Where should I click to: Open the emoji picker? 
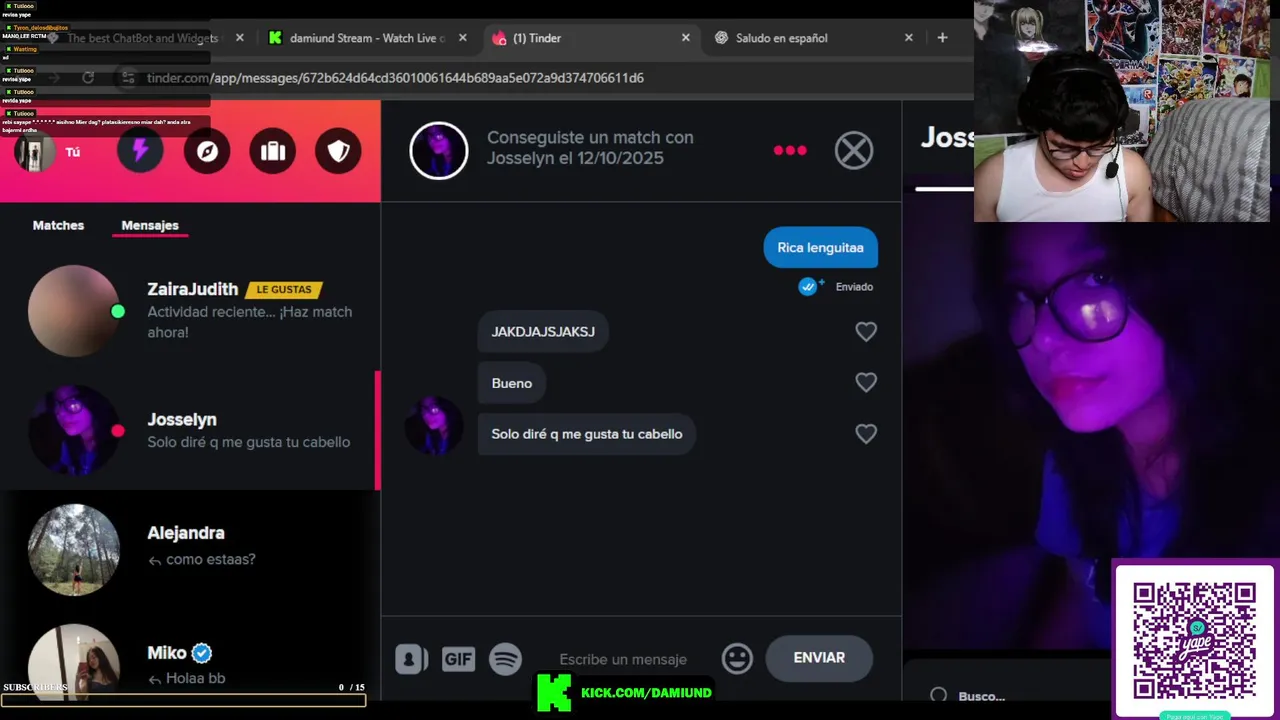point(737,658)
